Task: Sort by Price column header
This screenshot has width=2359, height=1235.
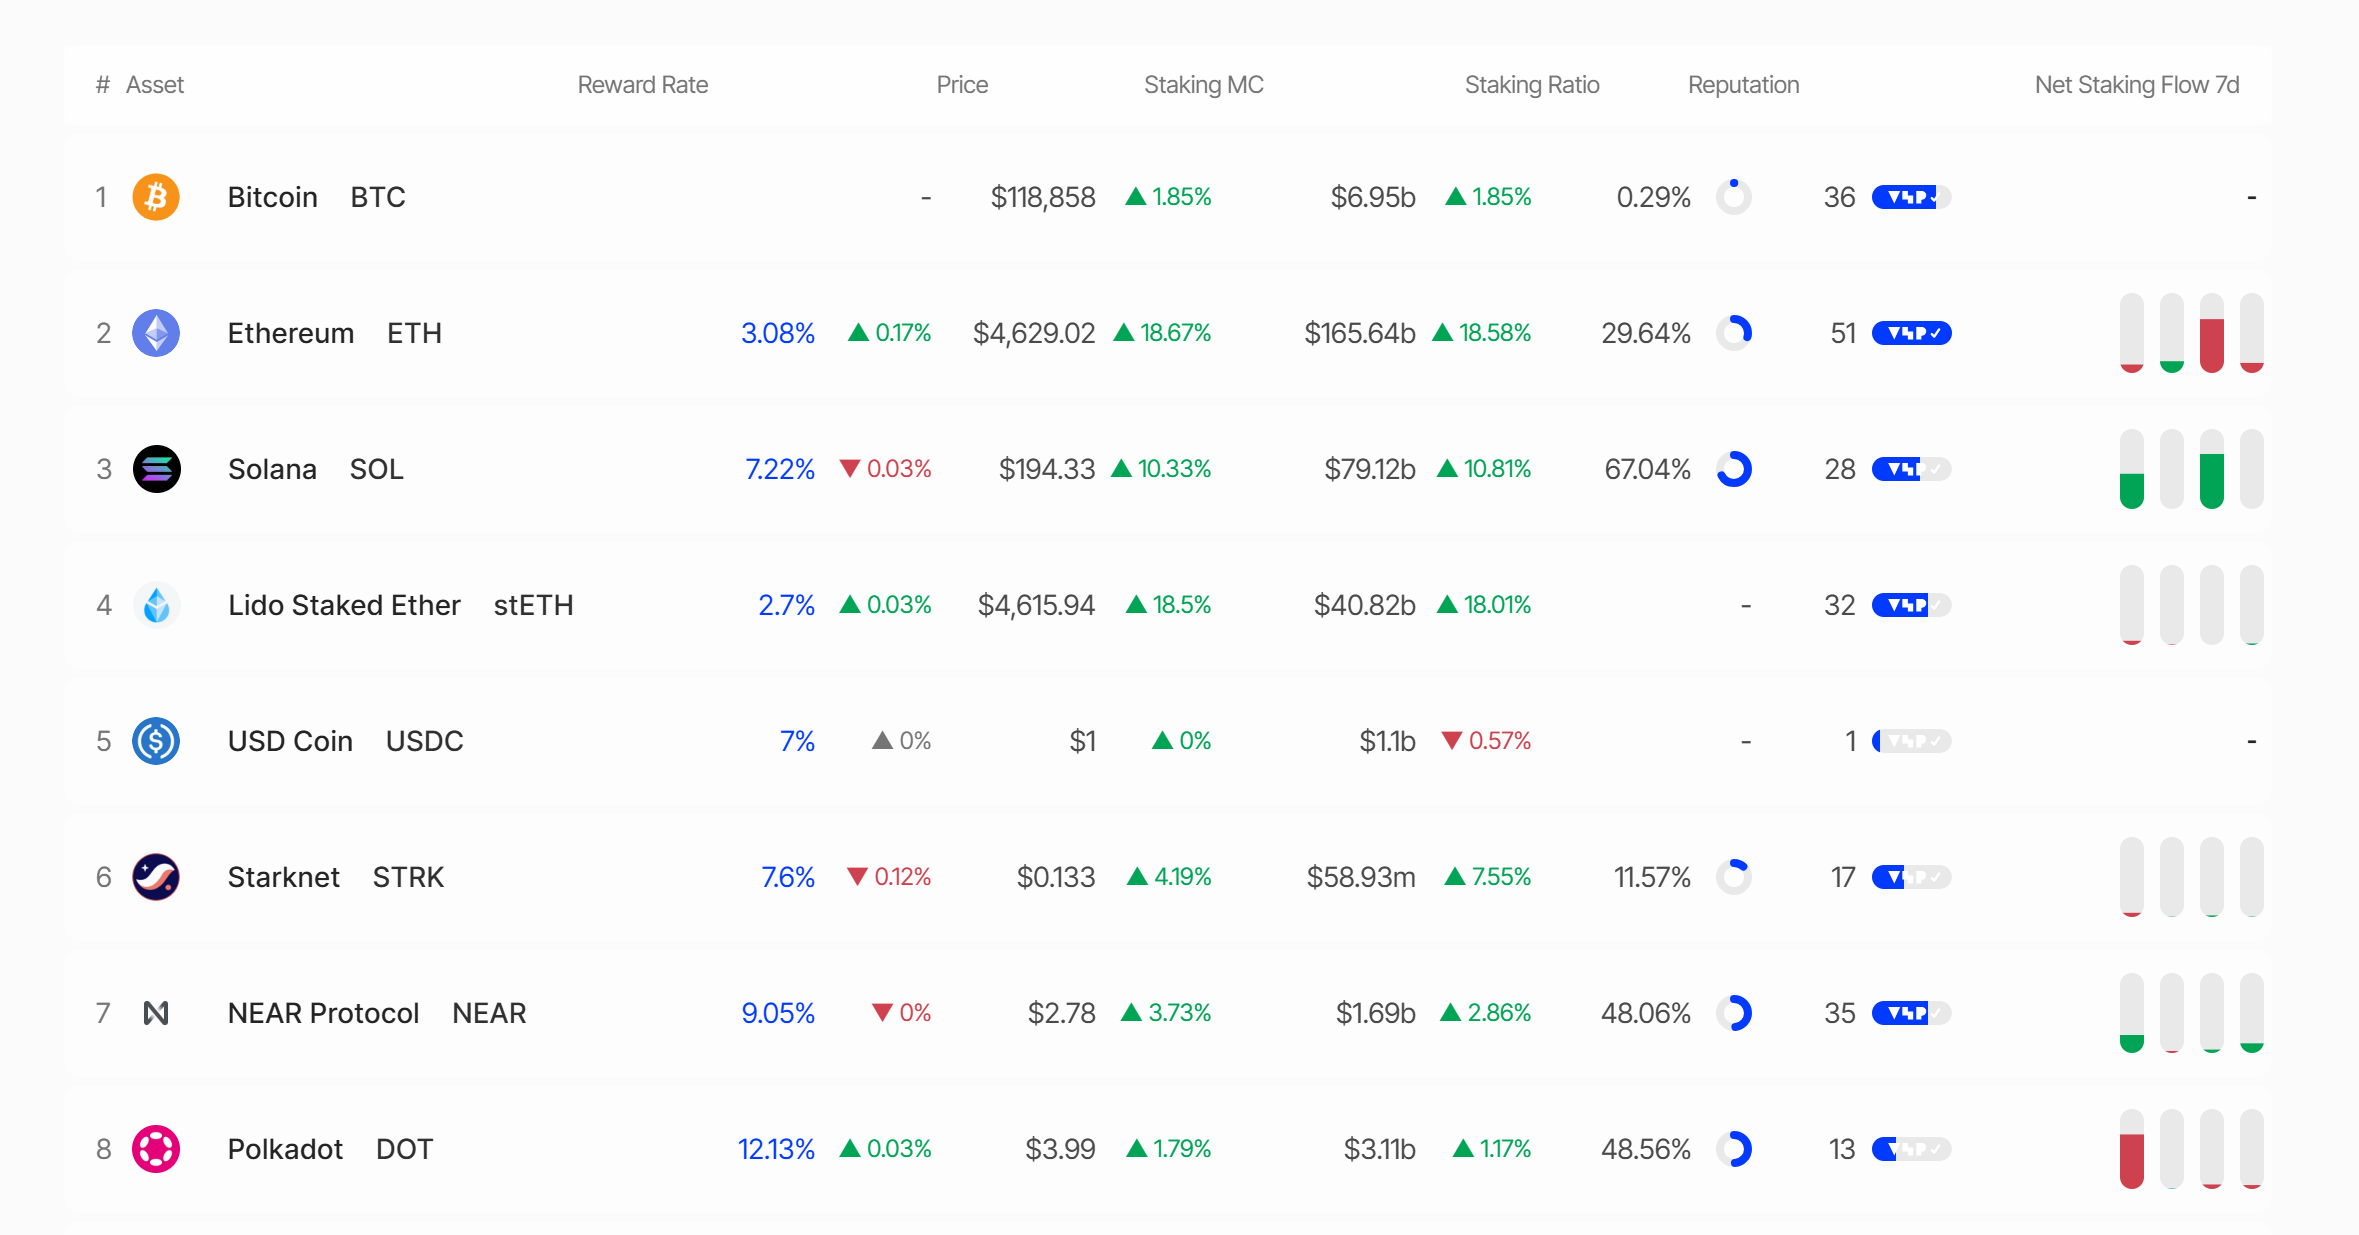Action: pyautogui.click(x=962, y=85)
